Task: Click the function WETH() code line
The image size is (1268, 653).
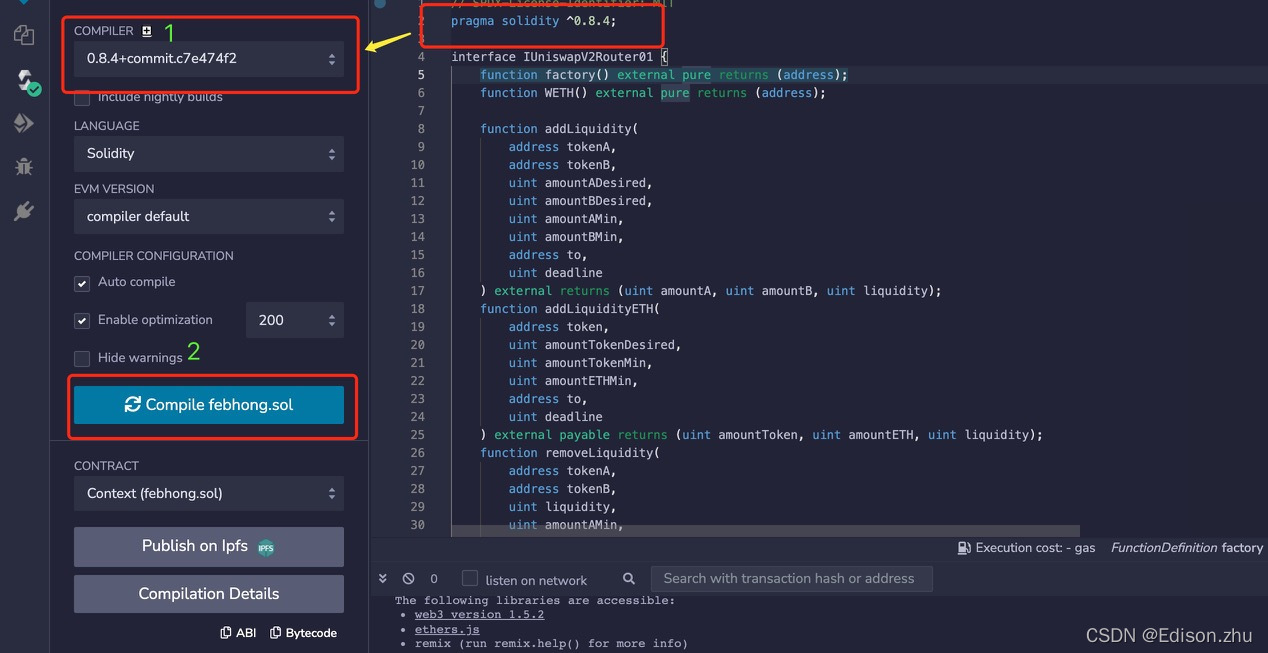Action: pyautogui.click(x=653, y=93)
